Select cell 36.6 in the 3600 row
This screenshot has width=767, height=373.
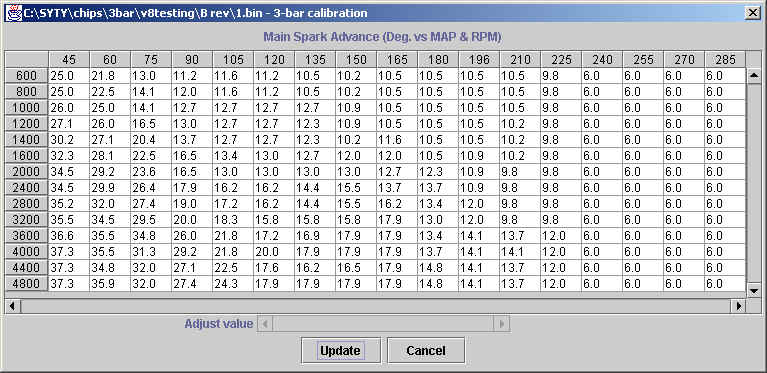pos(69,236)
